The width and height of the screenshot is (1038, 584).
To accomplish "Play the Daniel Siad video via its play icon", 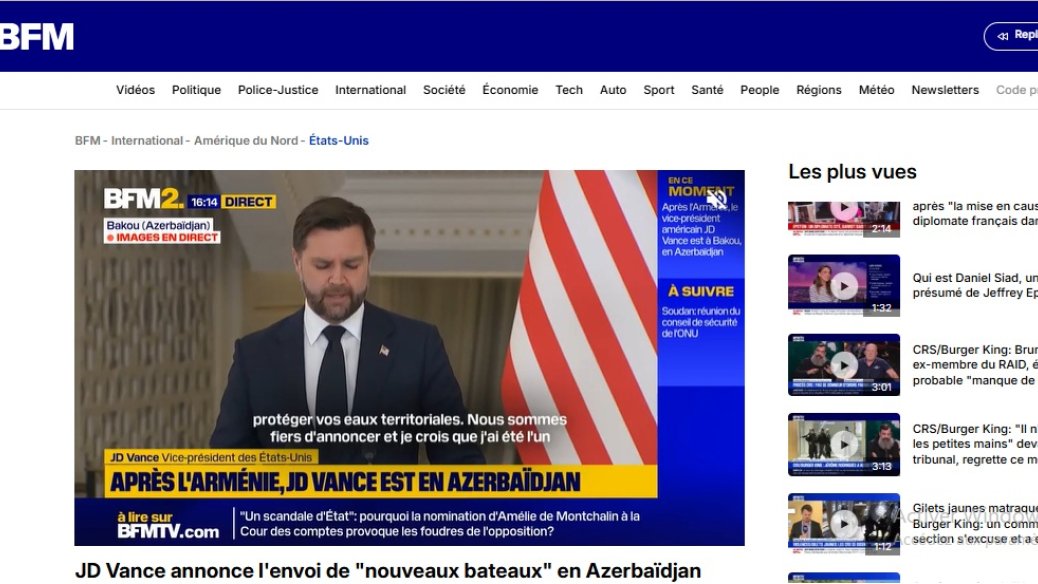I will pos(845,284).
